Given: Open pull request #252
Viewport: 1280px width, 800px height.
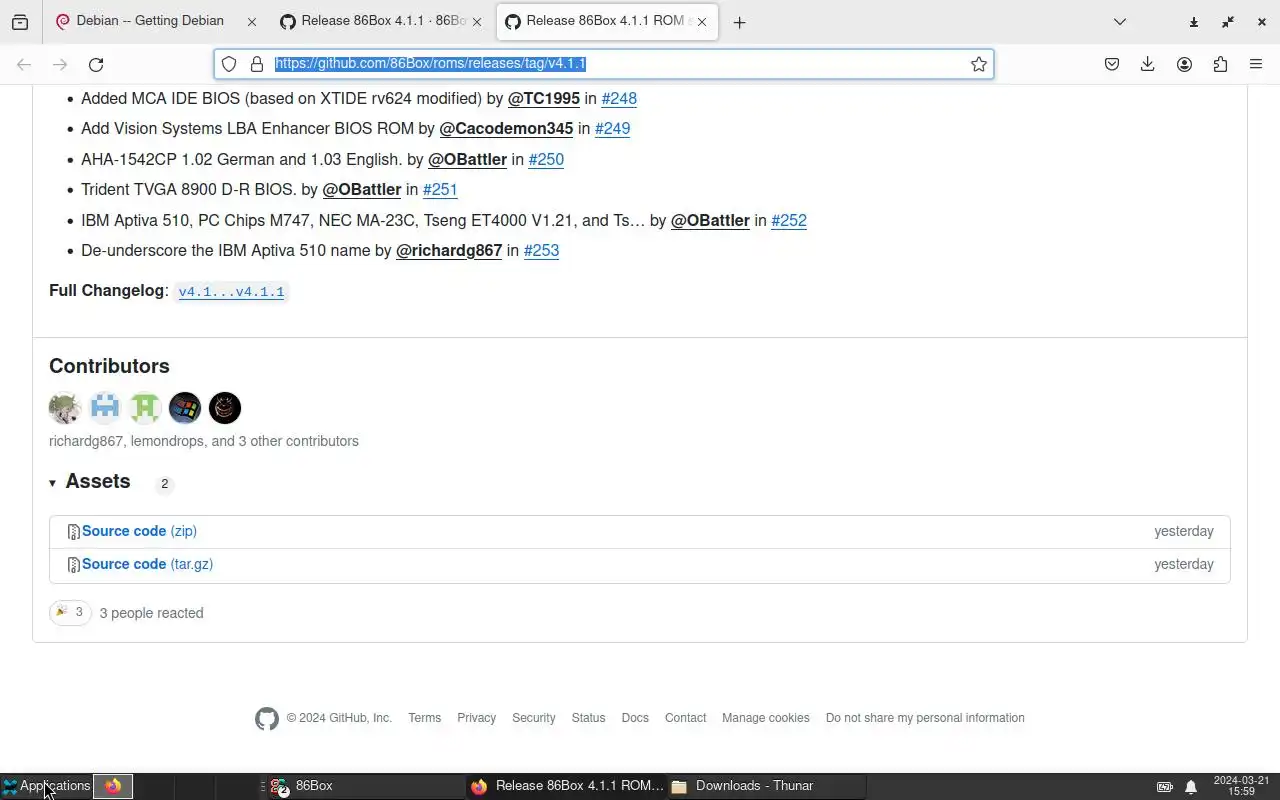Looking at the screenshot, I should [789, 220].
